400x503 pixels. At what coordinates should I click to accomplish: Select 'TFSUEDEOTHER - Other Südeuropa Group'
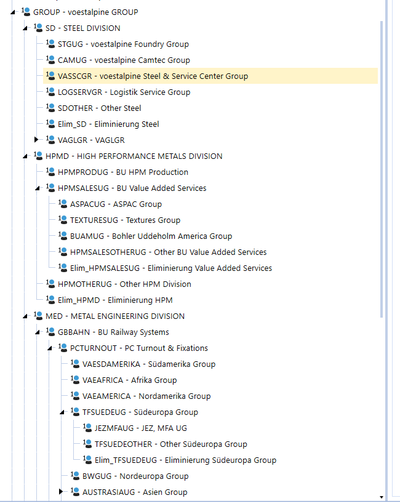click(x=171, y=444)
